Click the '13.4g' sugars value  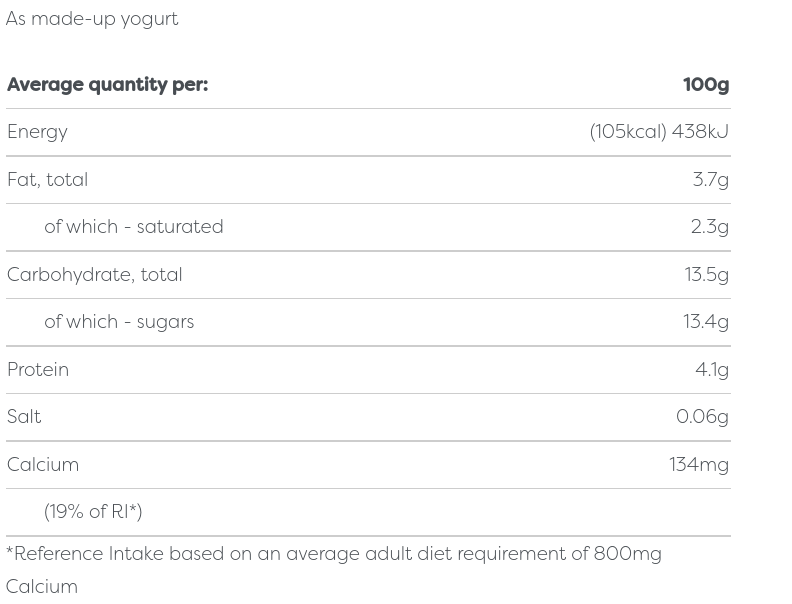(705, 322)
